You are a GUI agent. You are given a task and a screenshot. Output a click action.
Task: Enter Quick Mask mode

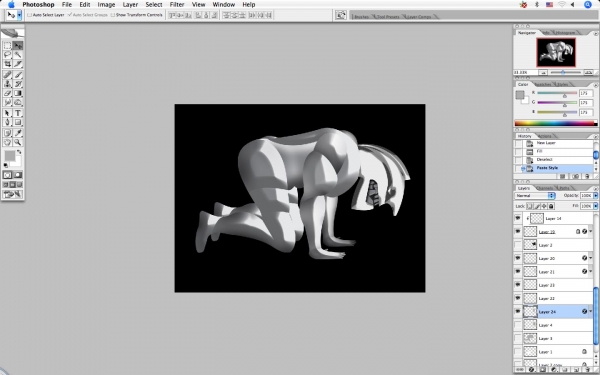[18, 175]
